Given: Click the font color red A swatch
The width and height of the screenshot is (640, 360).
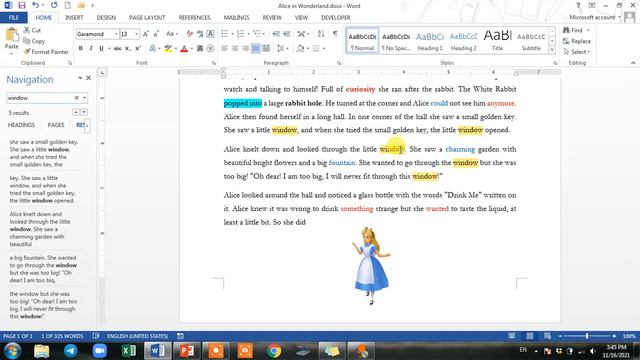Looking at the screenshot, I should point(184,49).
